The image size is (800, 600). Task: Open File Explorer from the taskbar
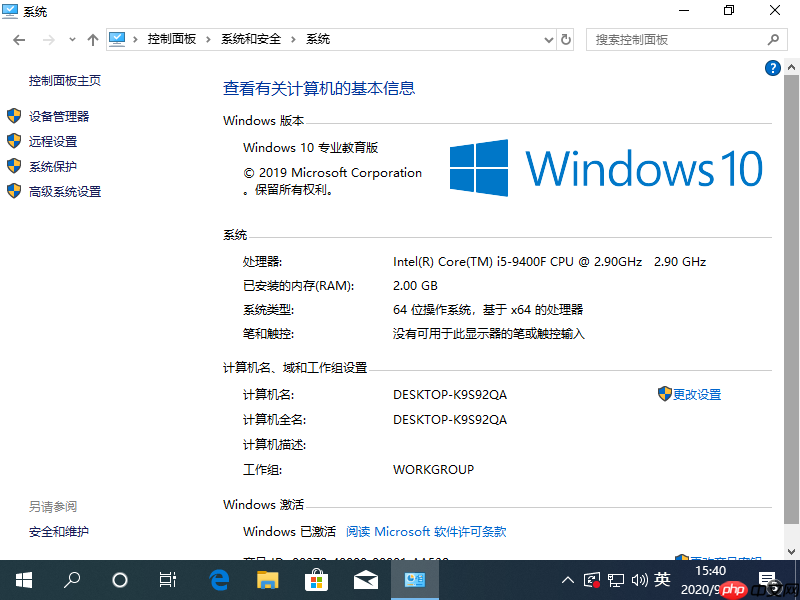tap(266, 580)
